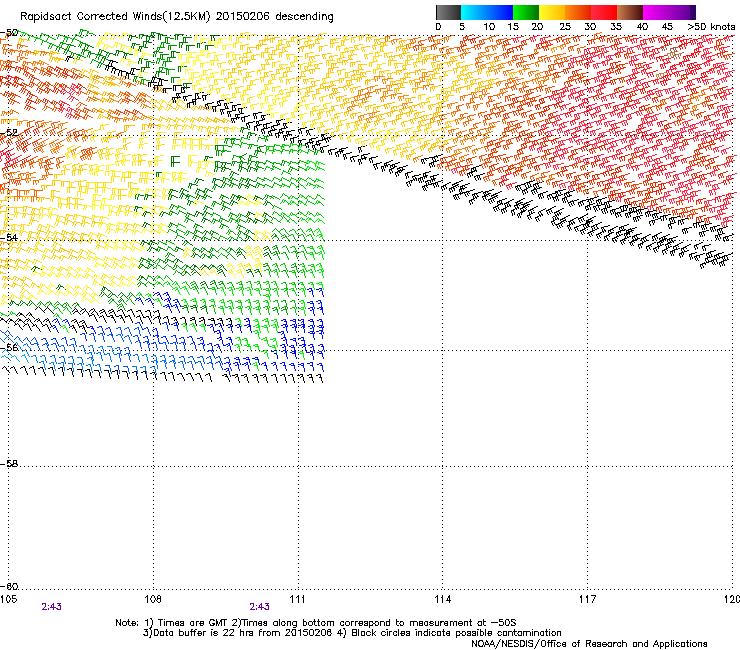Screen dimensions: 740x650
Task: Click the purple 2:43 time near longitude 105
Action: point(51,607)
